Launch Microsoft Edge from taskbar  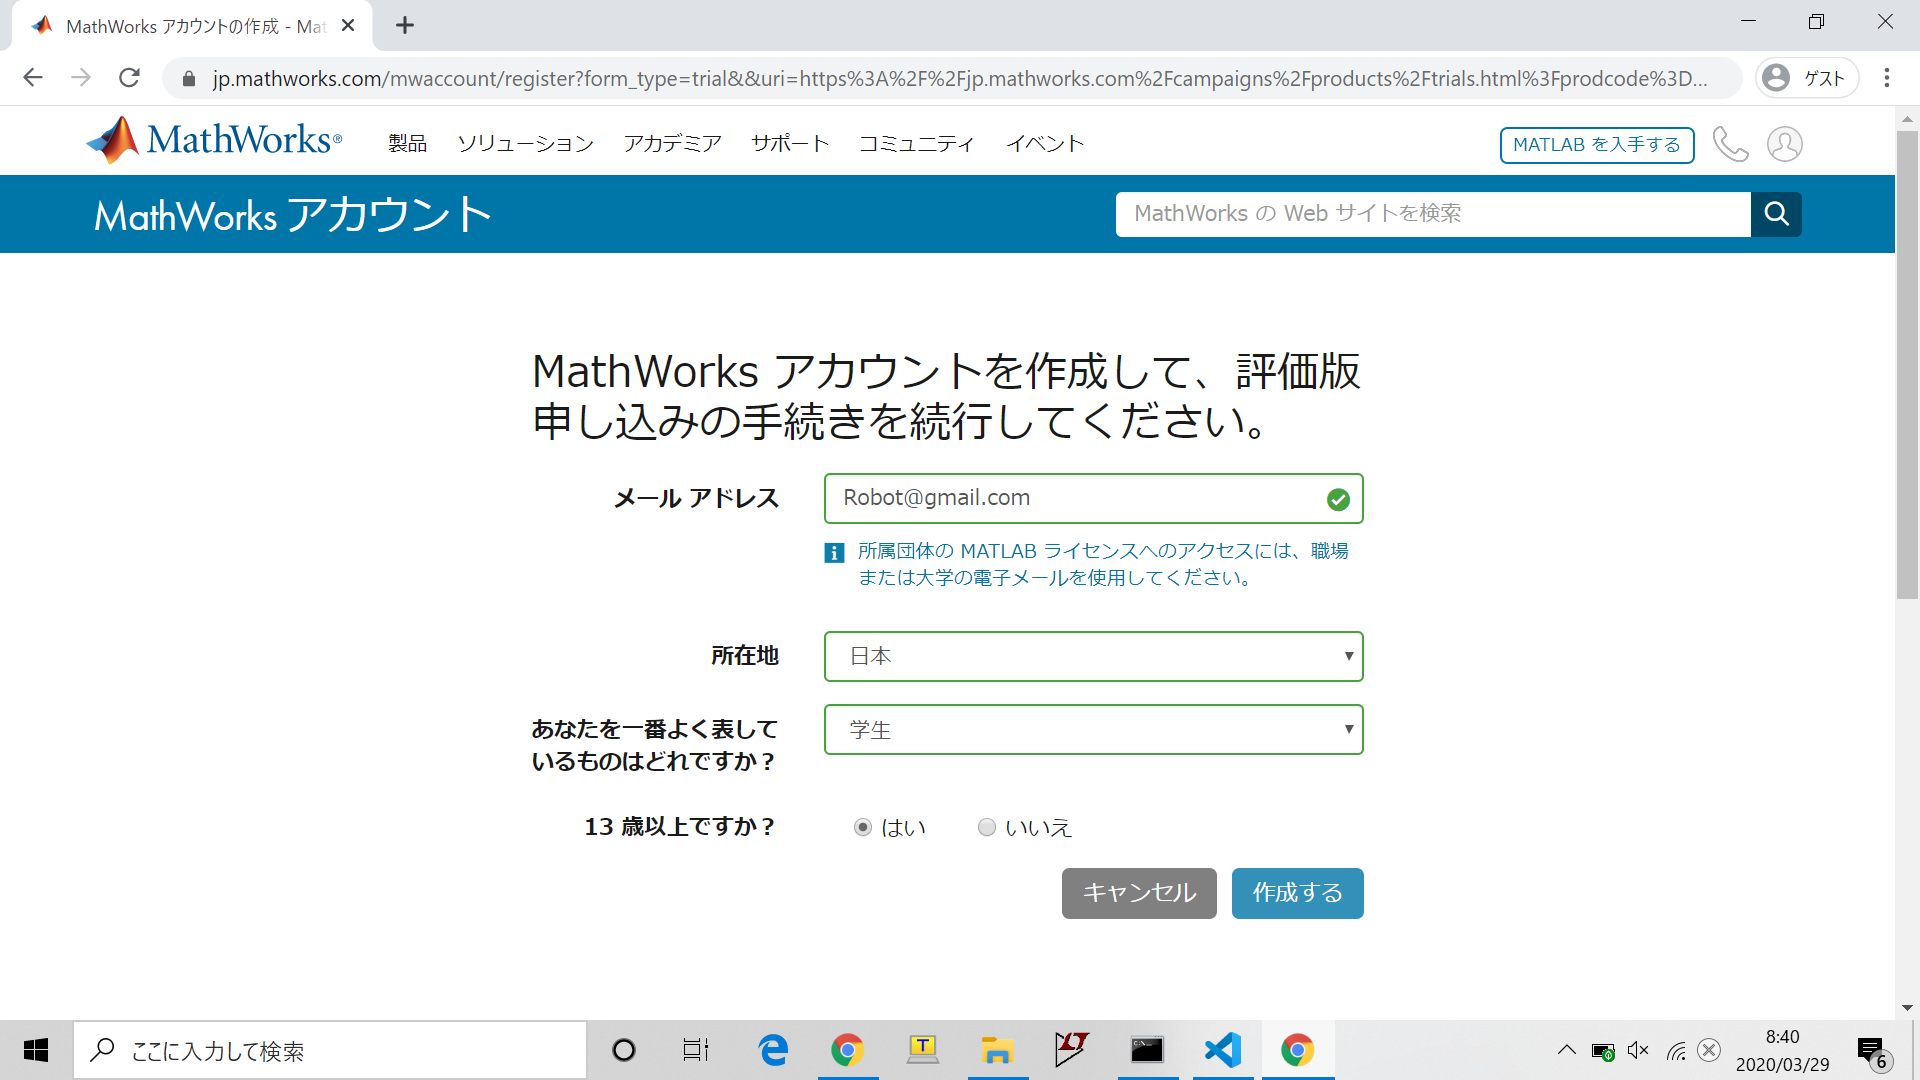click(773, 1050)
